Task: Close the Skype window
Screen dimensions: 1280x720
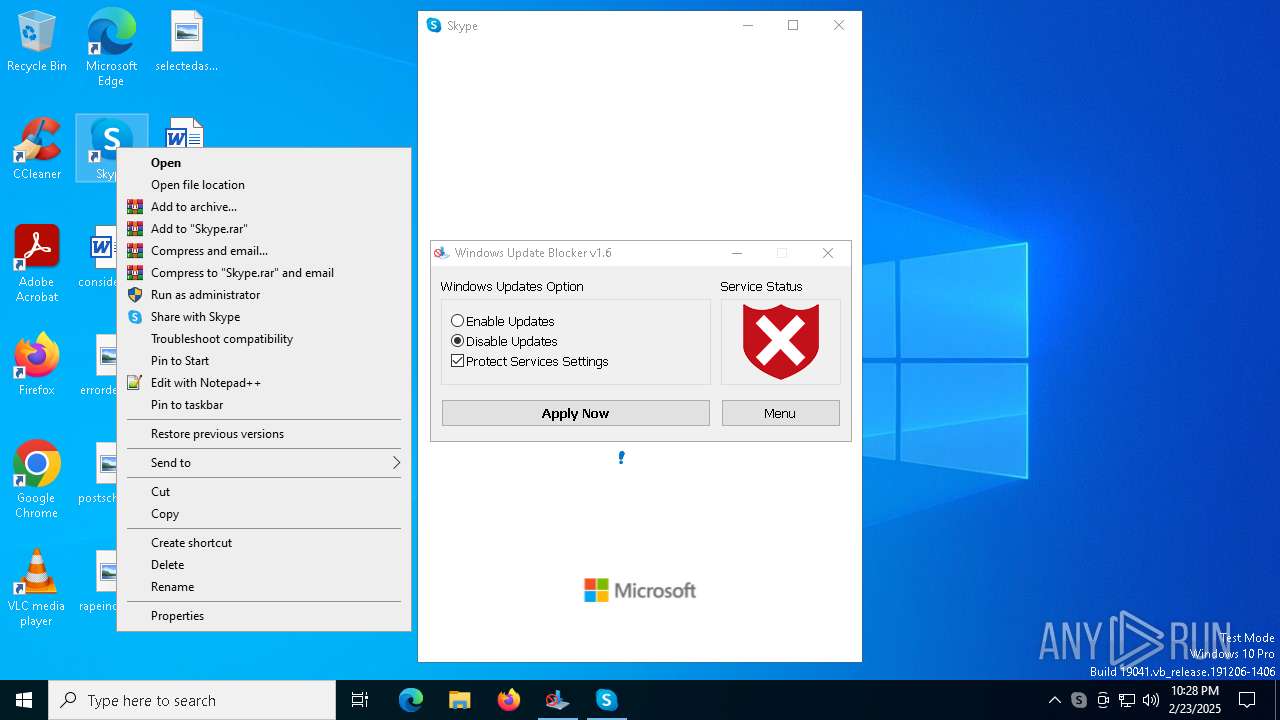Action: (x=839, y=26)
